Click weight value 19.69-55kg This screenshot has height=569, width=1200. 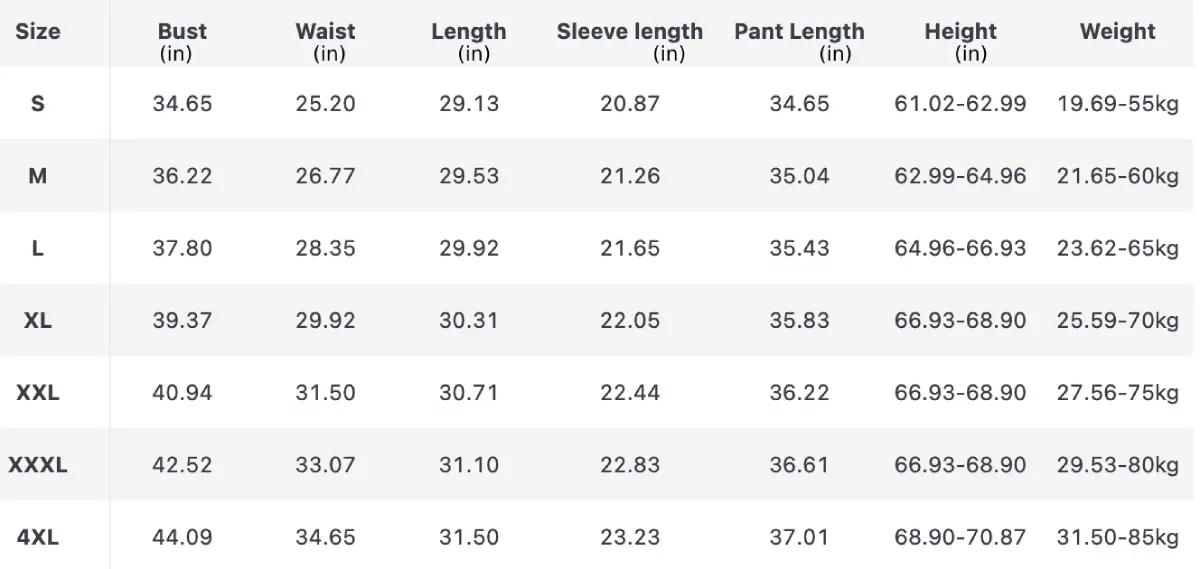(x=1118, y=103)
